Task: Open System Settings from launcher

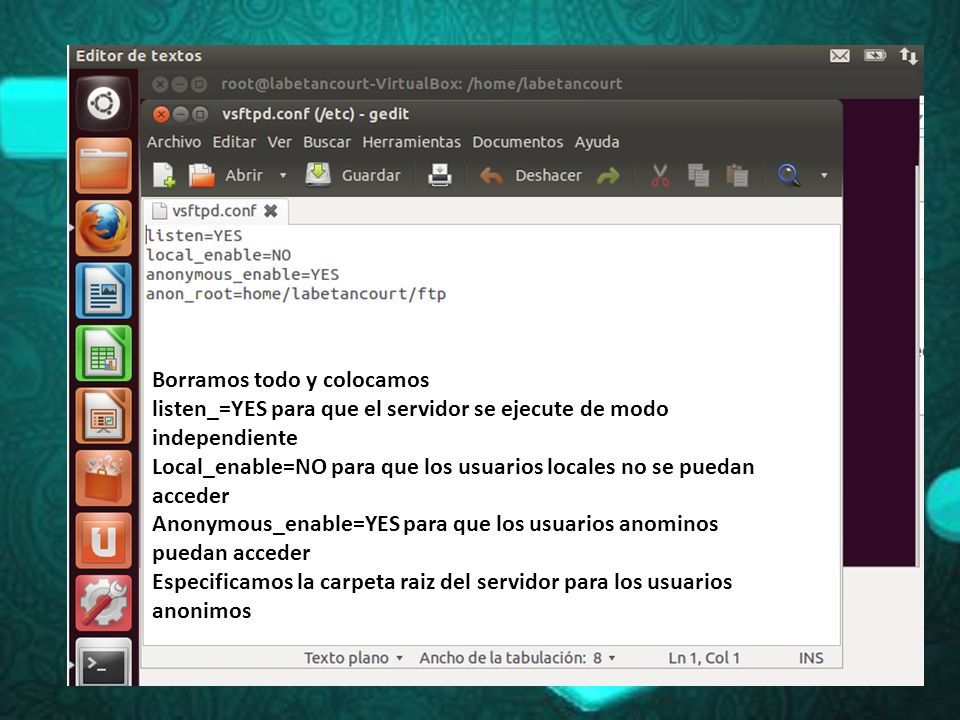Action: [103, 603]
